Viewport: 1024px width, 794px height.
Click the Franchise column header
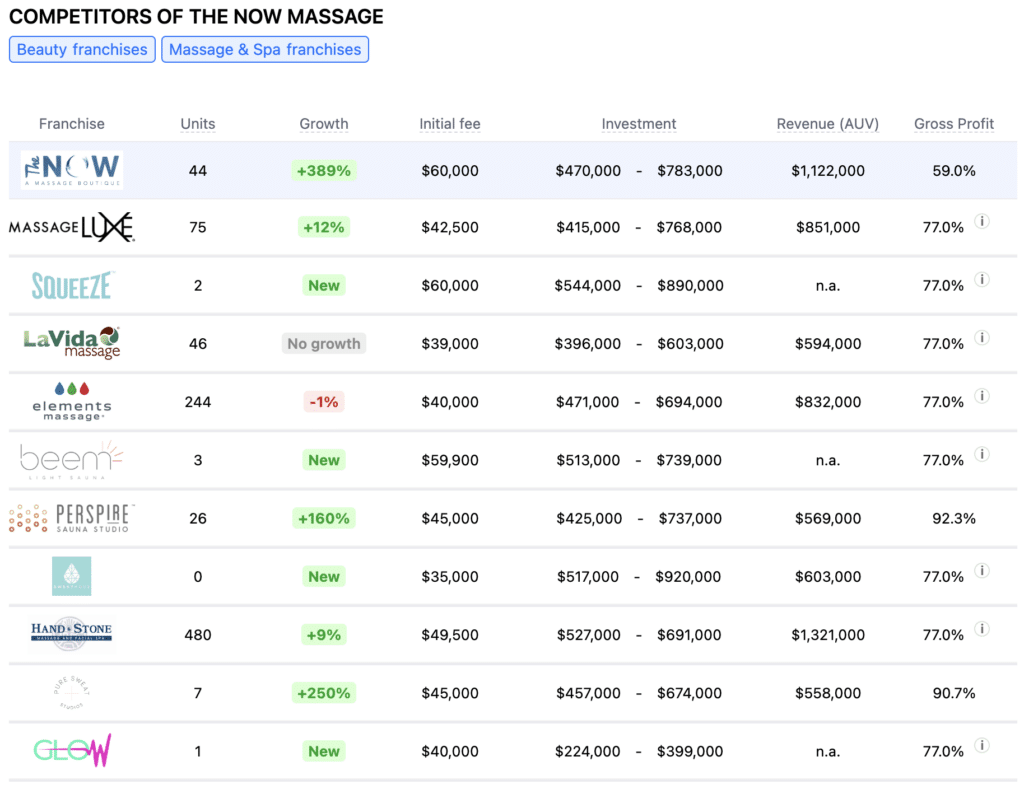point(72,124)
